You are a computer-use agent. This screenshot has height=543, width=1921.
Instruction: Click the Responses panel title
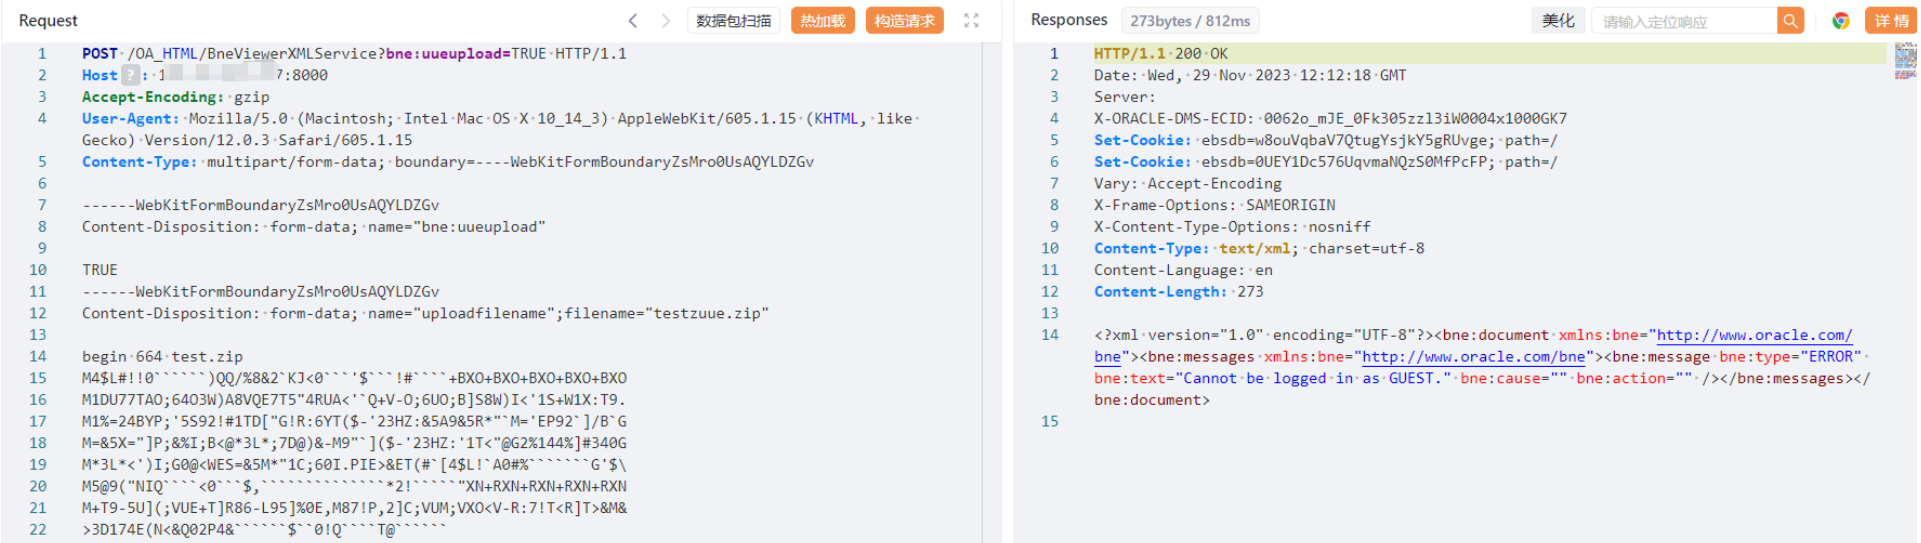point(1069,20)
